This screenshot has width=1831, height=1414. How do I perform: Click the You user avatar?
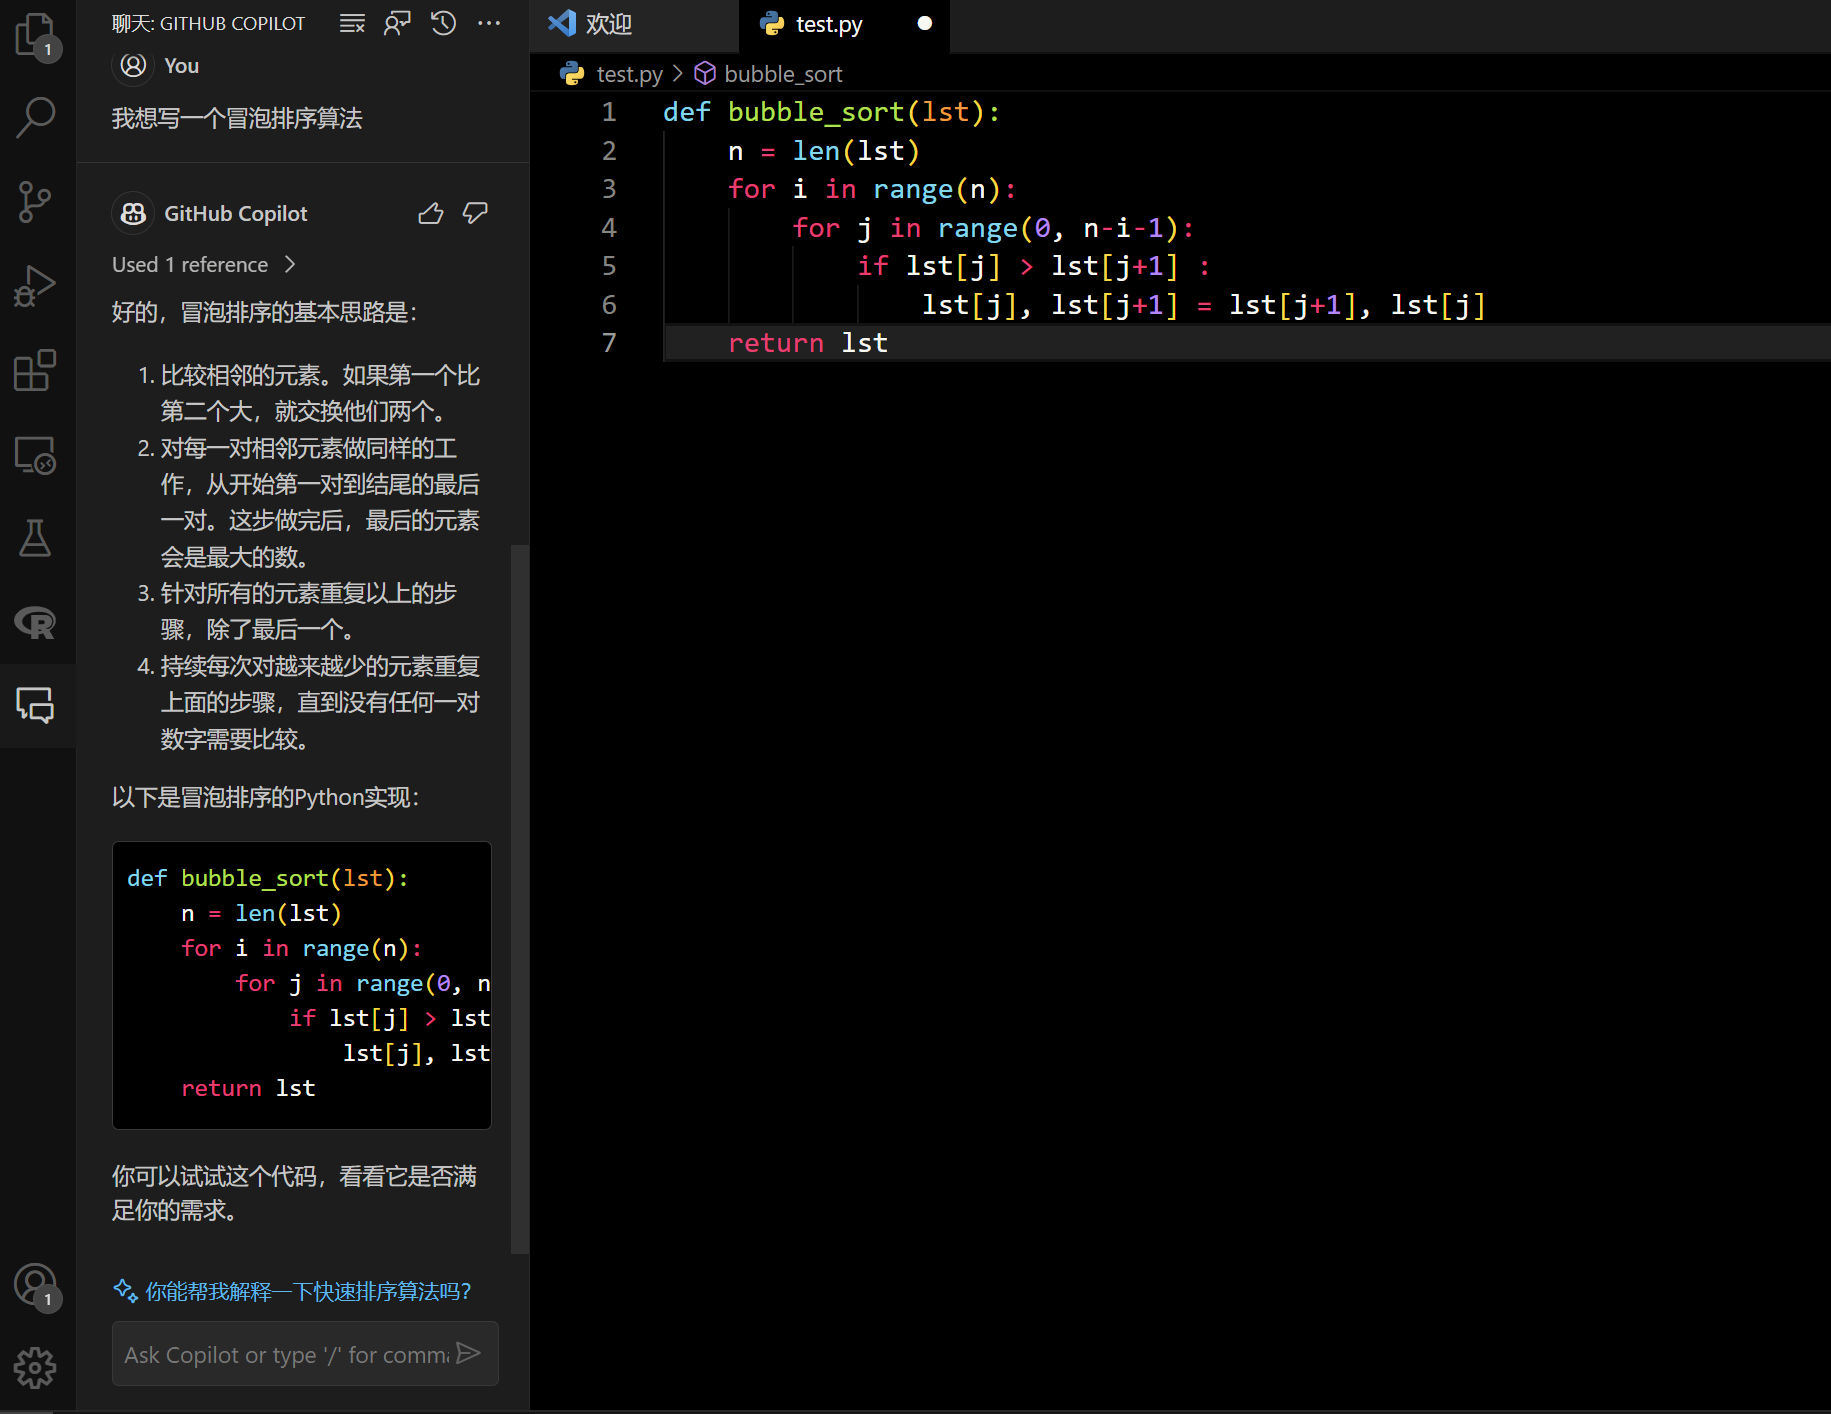133,65
